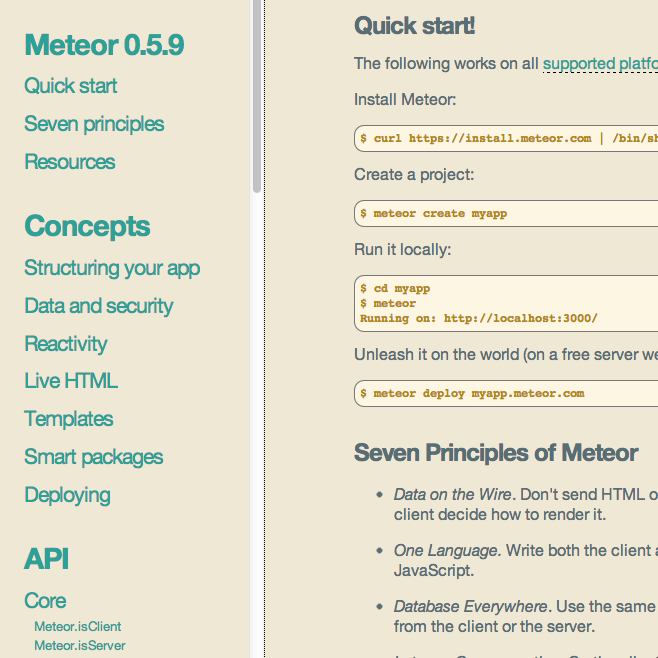Jump to the API section heading
Screen dimensions: 658x658
(x=47, y=559)
